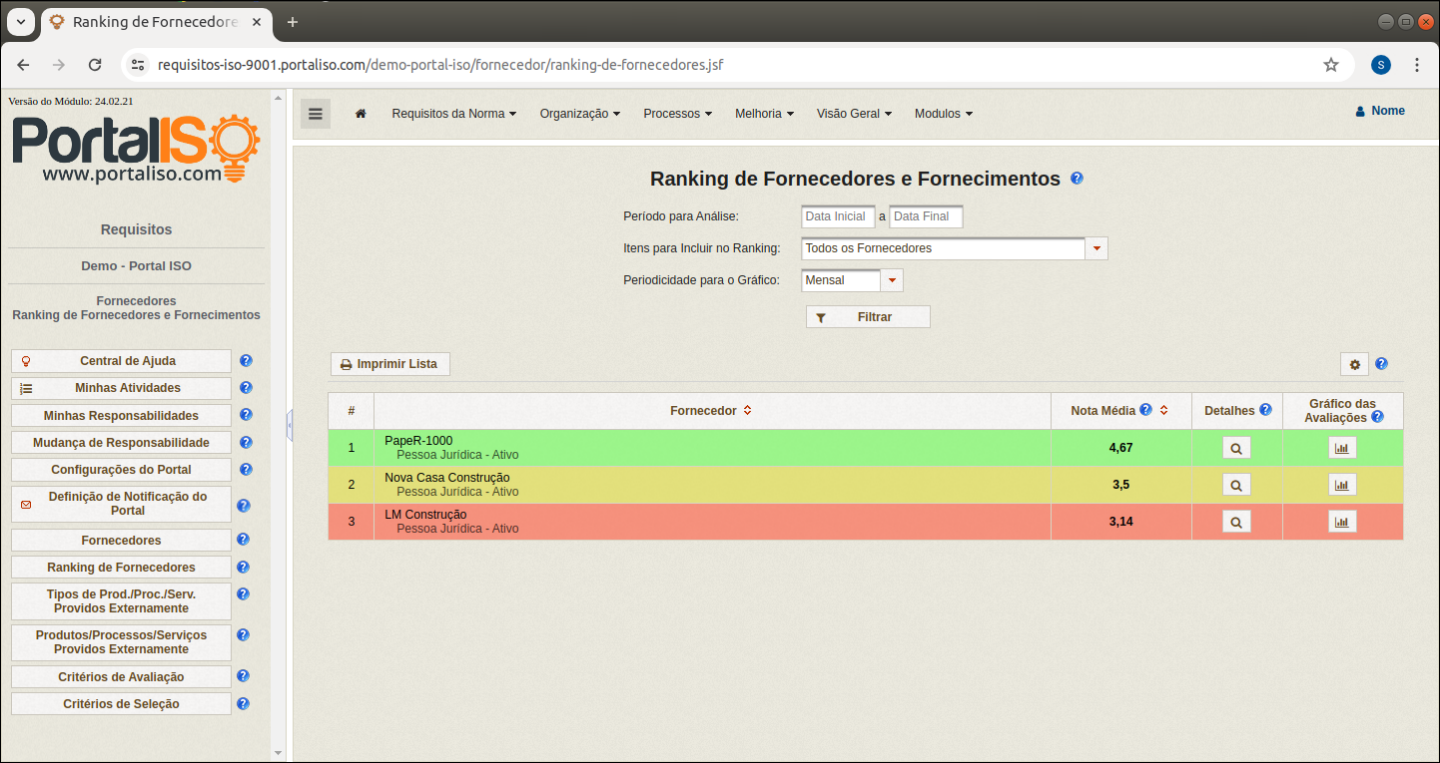Open help icon beside Configurações do Portal
This screenshot has height=763, width=1440.
pos(246,469)
